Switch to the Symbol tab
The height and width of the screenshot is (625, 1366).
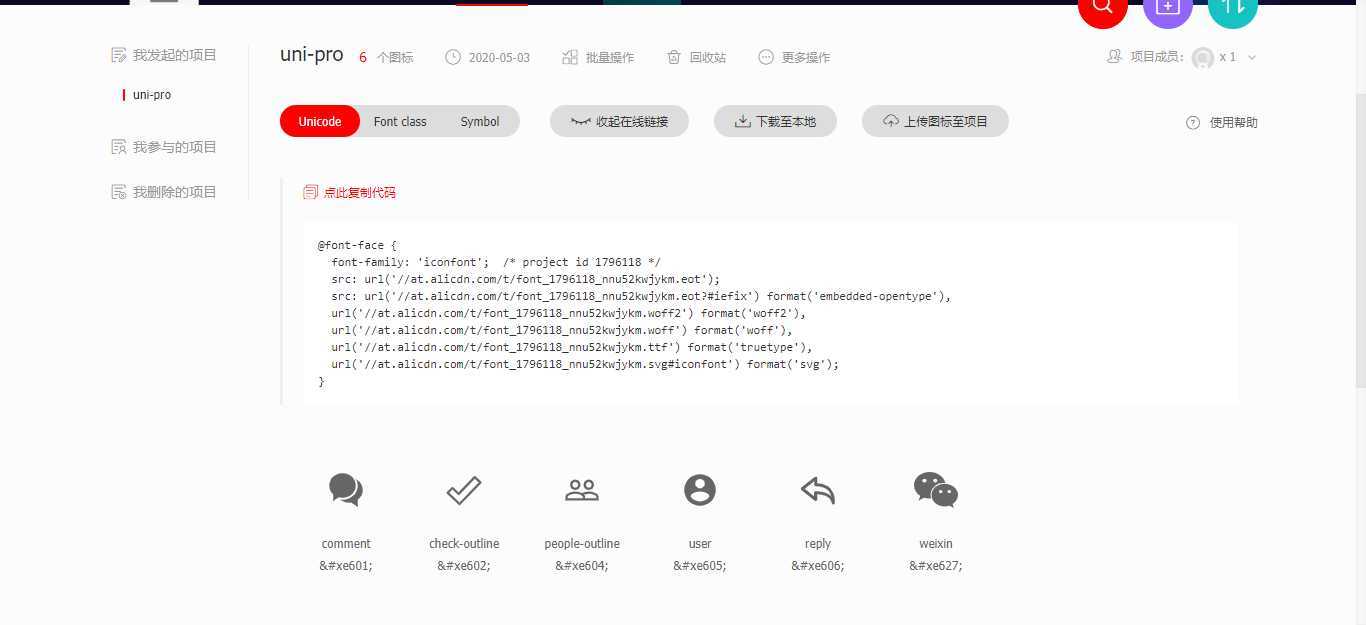480,121
